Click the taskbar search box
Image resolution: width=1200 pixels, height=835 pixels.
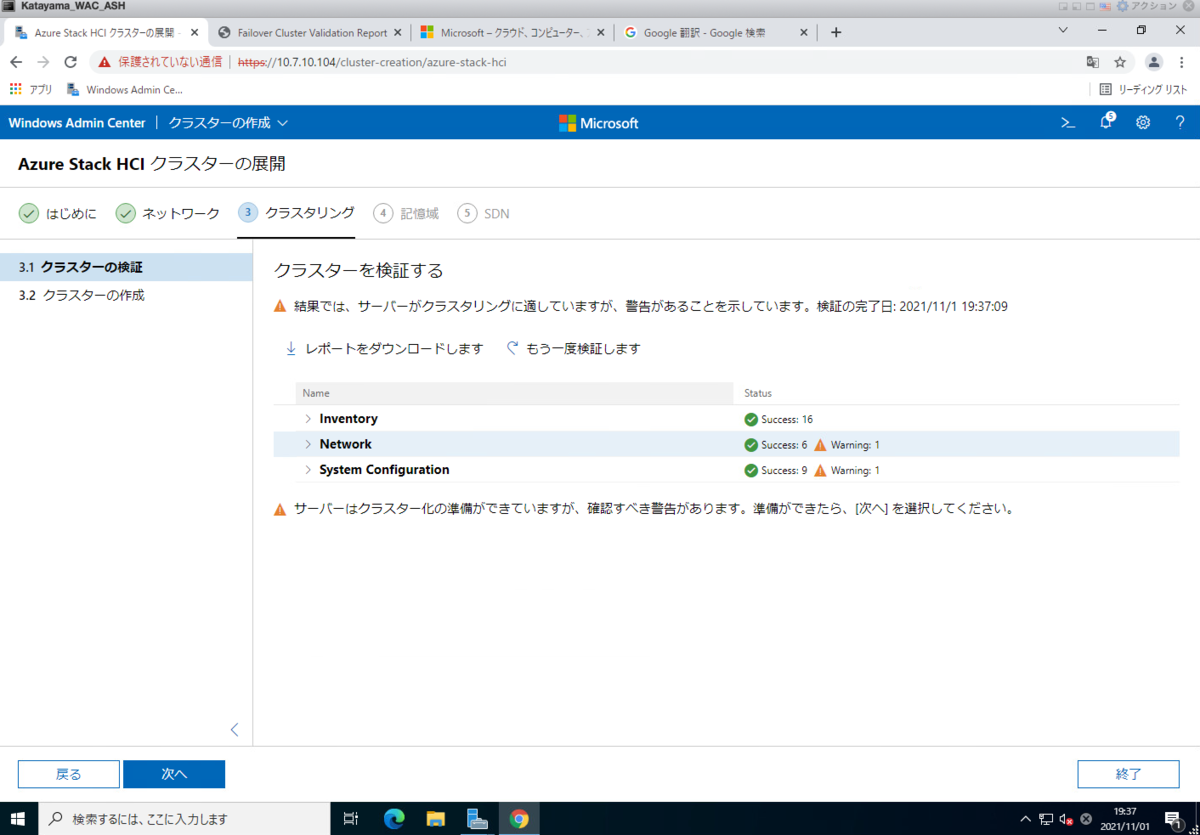[183, 818]
